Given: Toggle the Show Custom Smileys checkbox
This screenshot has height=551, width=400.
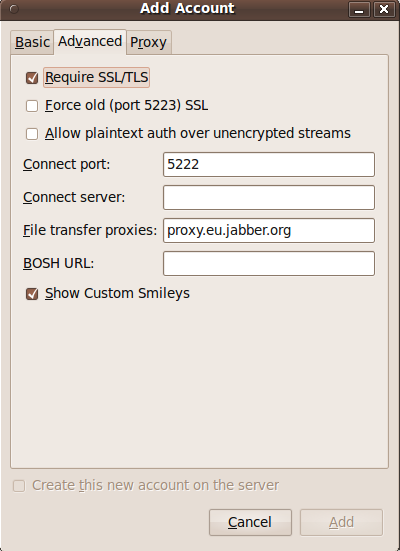Looking at the screenshot, I should pyautogui.click(x=32, y=293).
